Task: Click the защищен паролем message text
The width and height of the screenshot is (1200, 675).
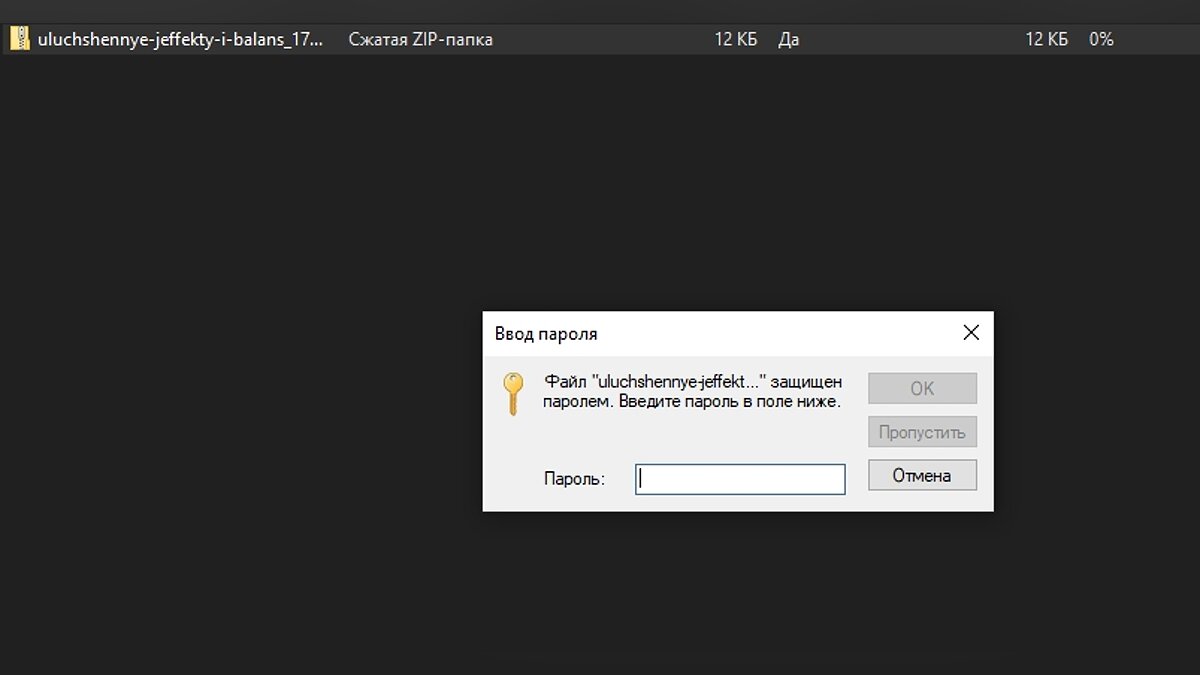Action: (x=692, y=392)
